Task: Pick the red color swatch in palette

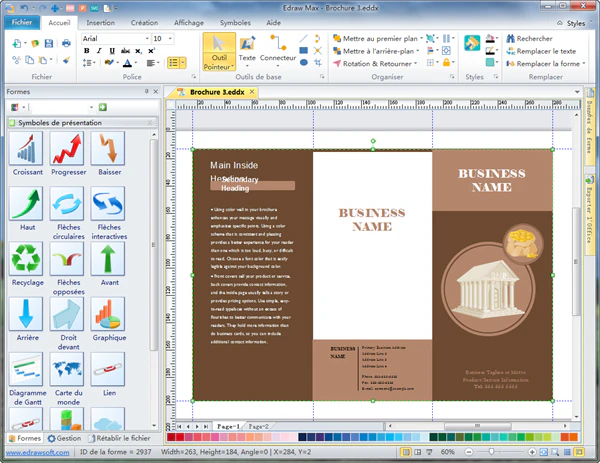Action: point(180,437)
